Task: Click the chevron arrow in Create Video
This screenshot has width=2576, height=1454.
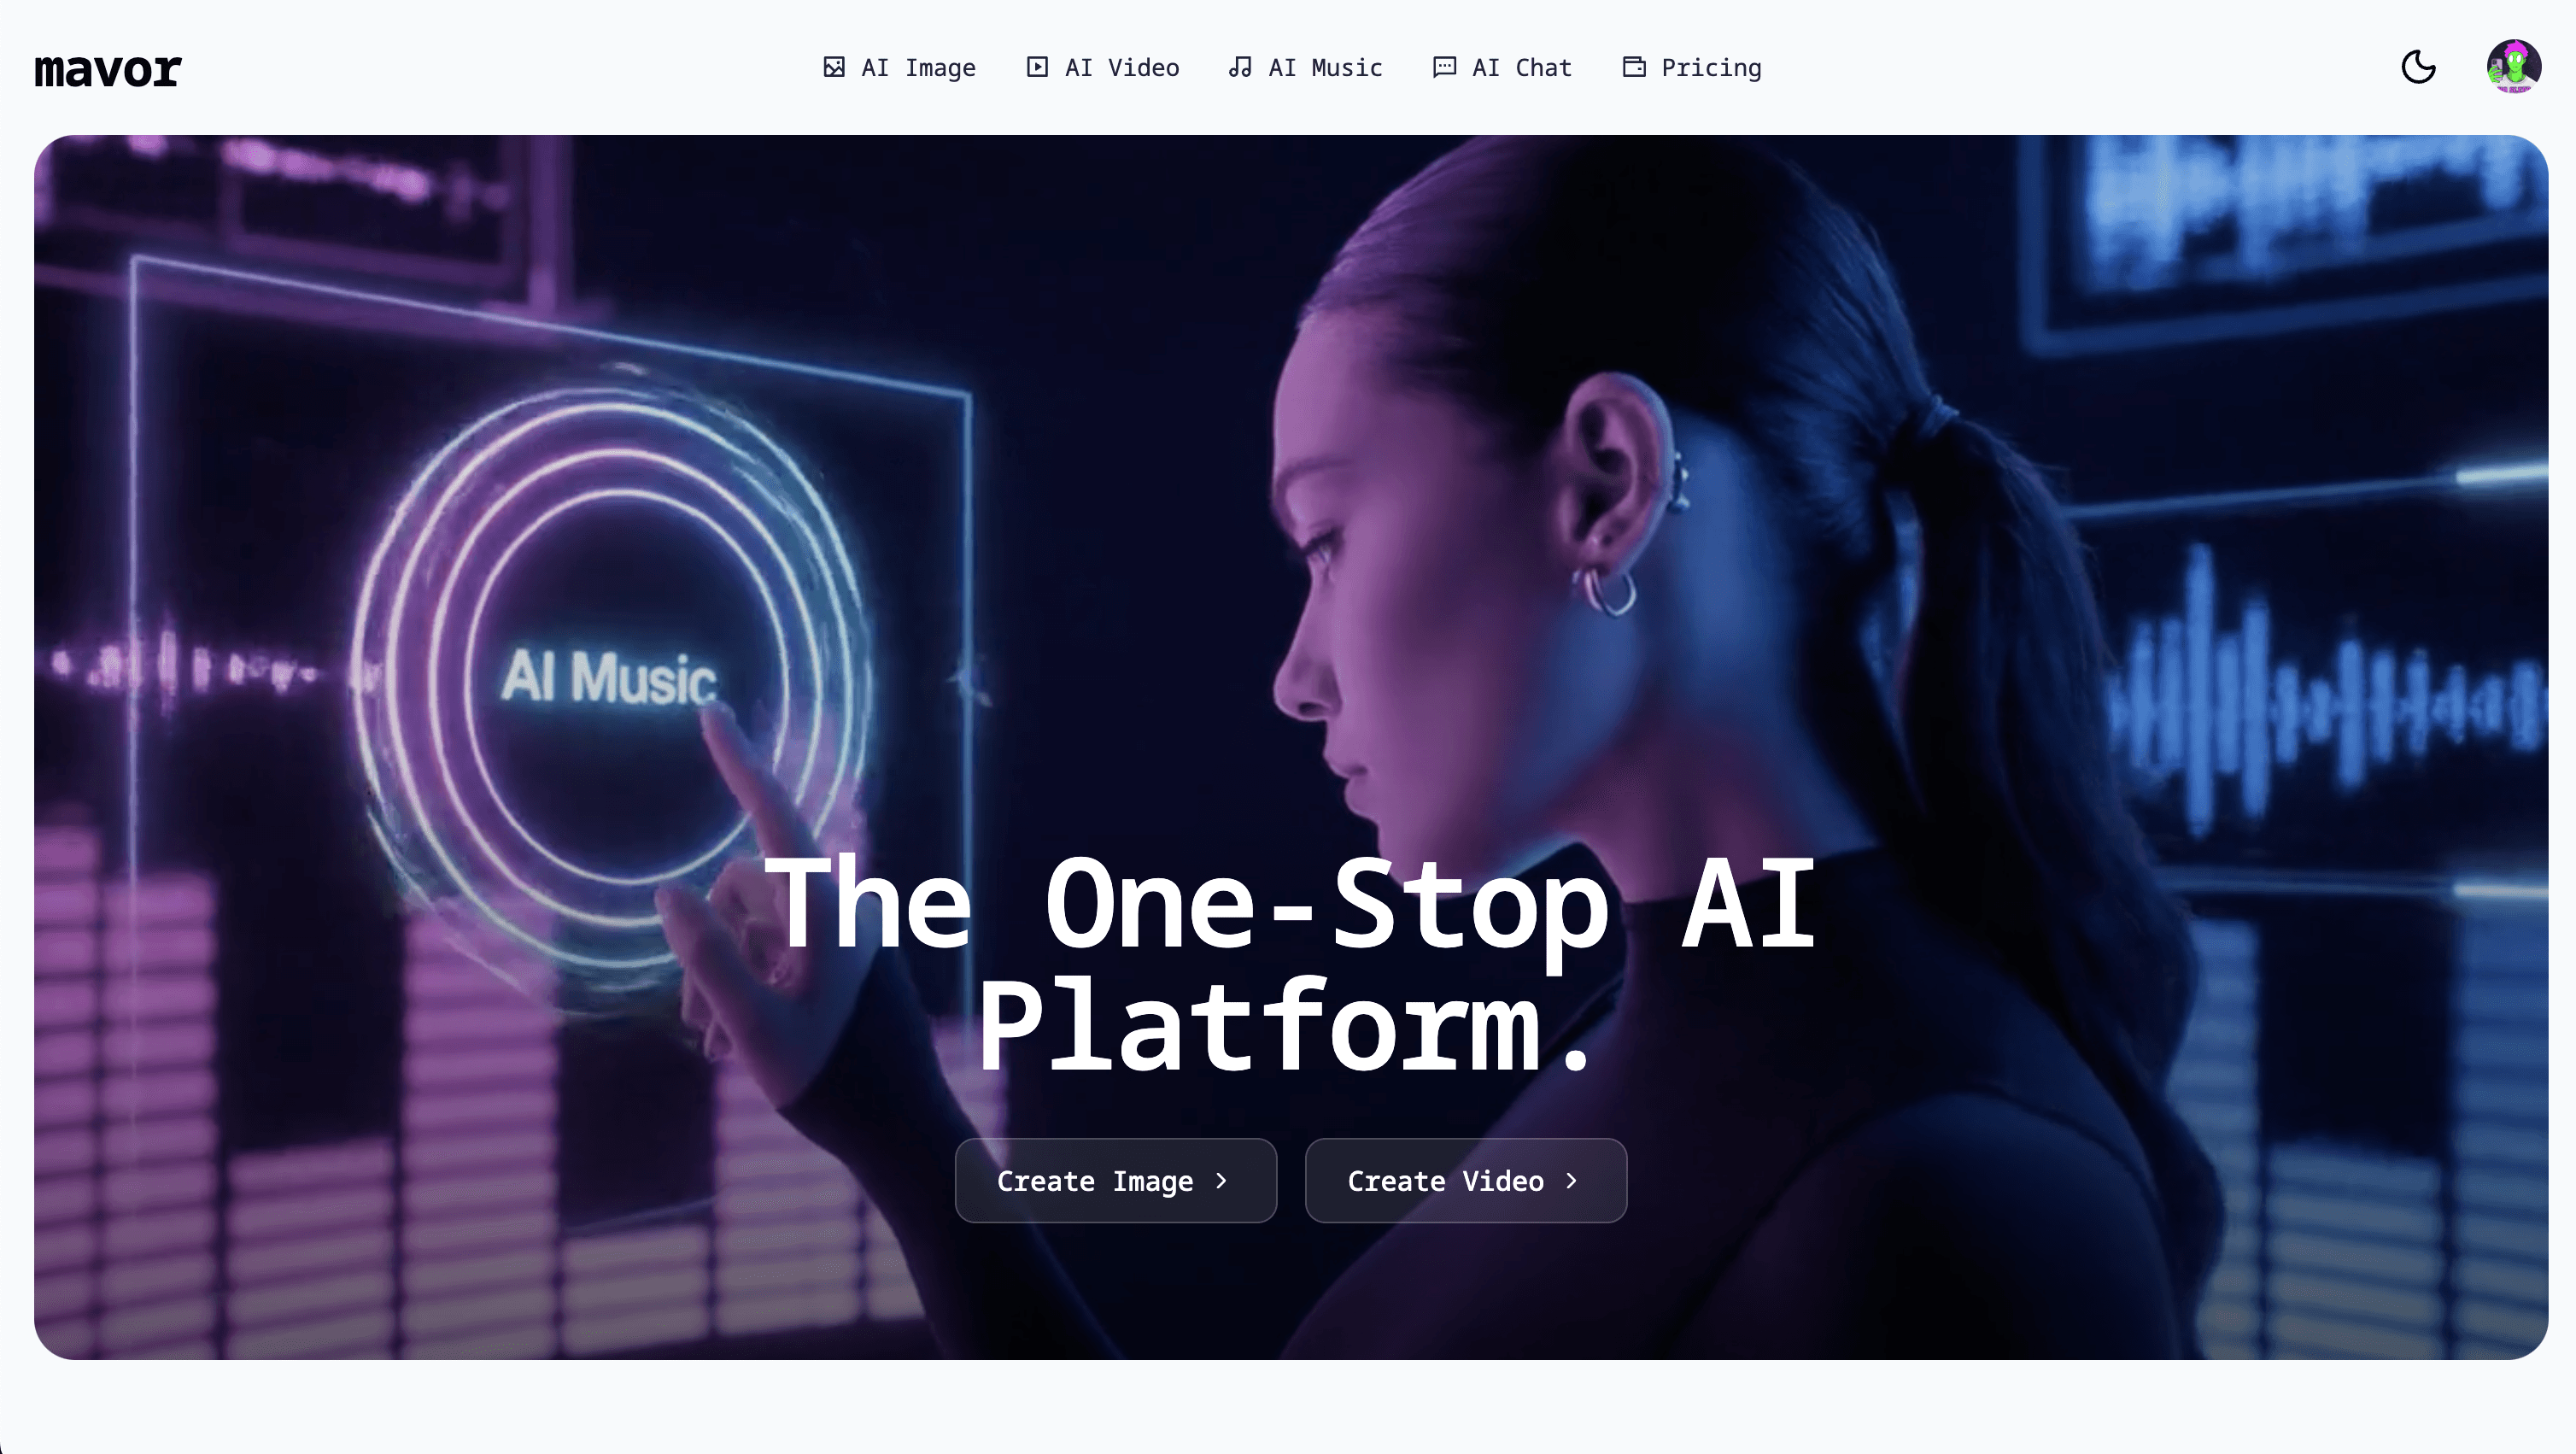Action: click(1572, 1181)
